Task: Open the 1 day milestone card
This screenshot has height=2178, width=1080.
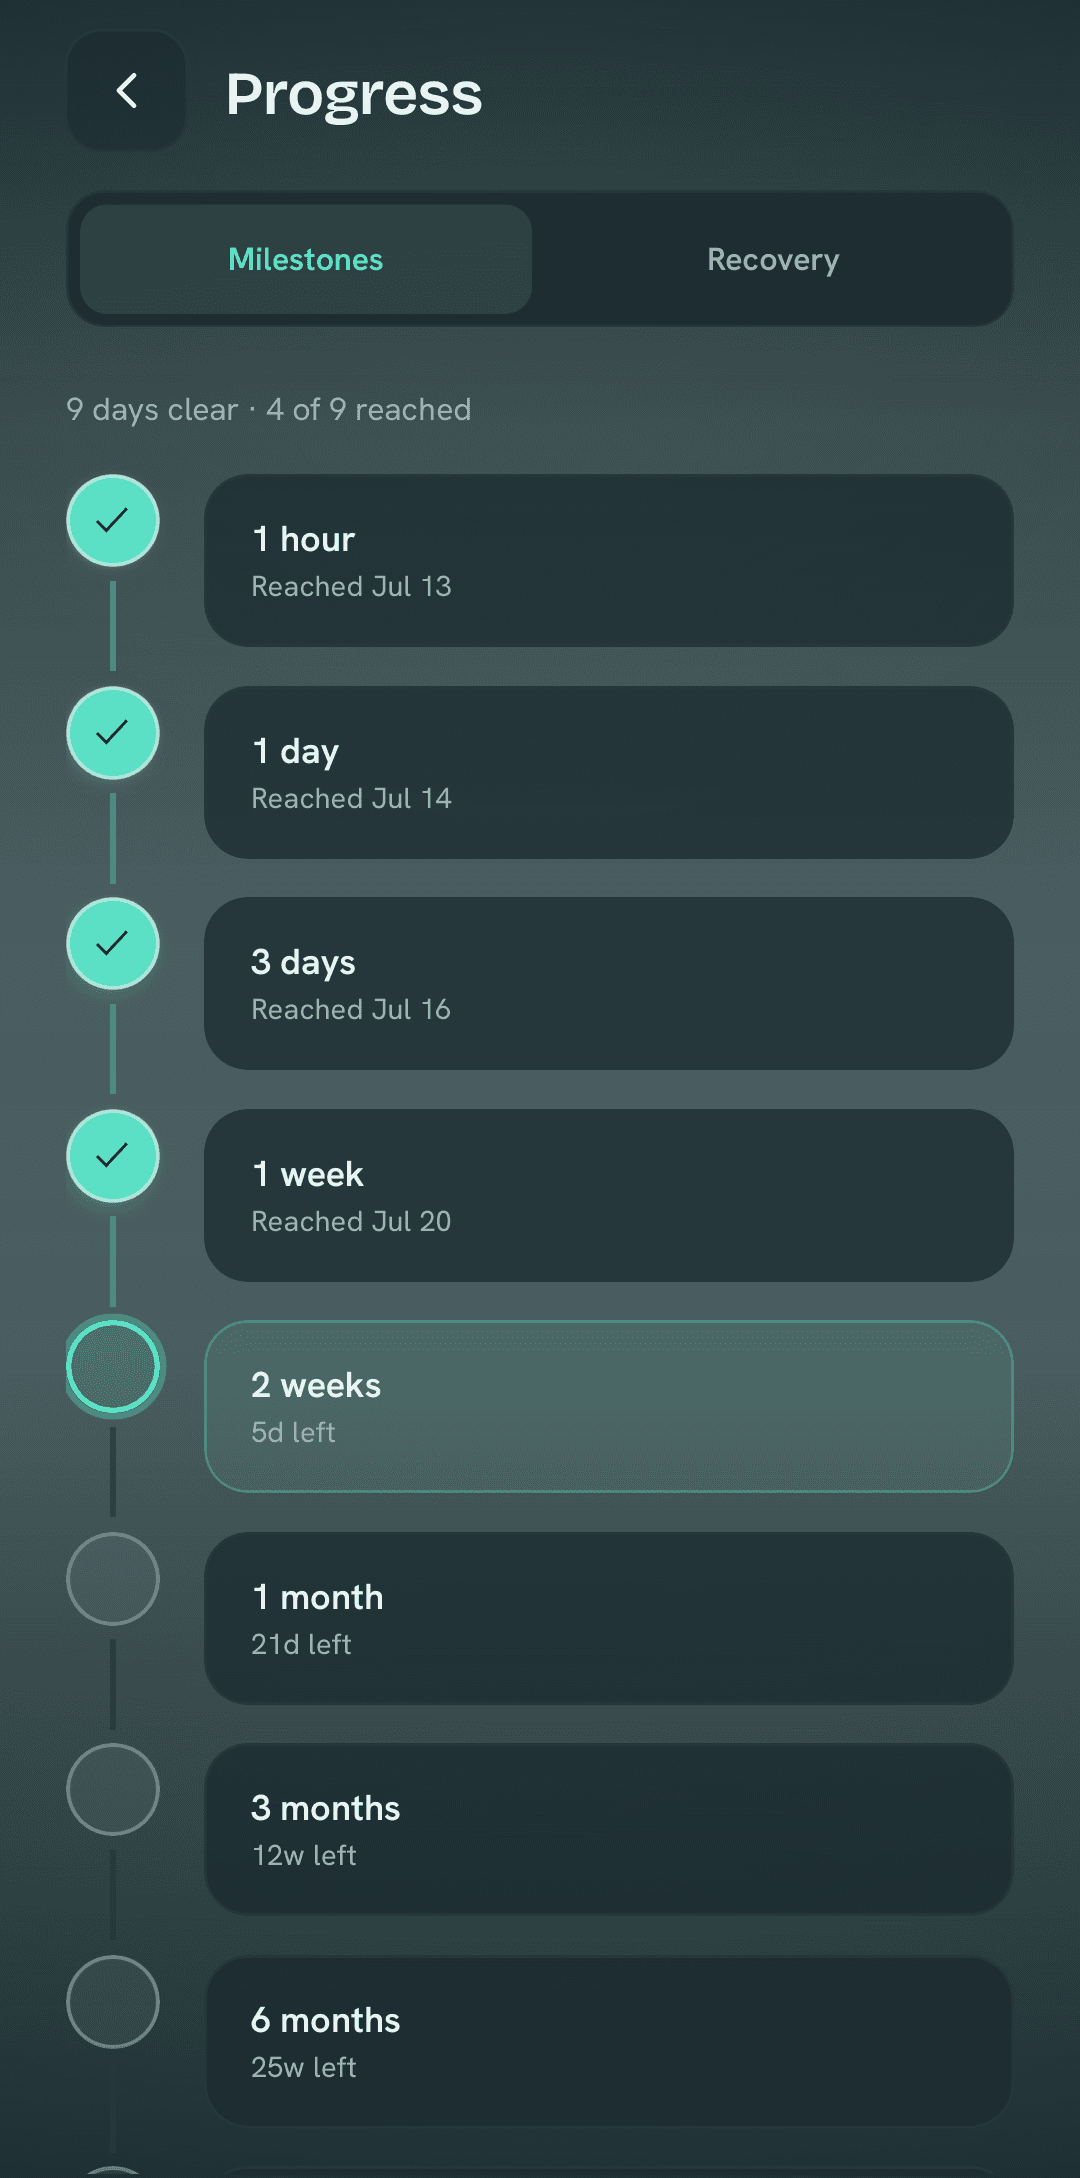Action: tap(609, 772)
